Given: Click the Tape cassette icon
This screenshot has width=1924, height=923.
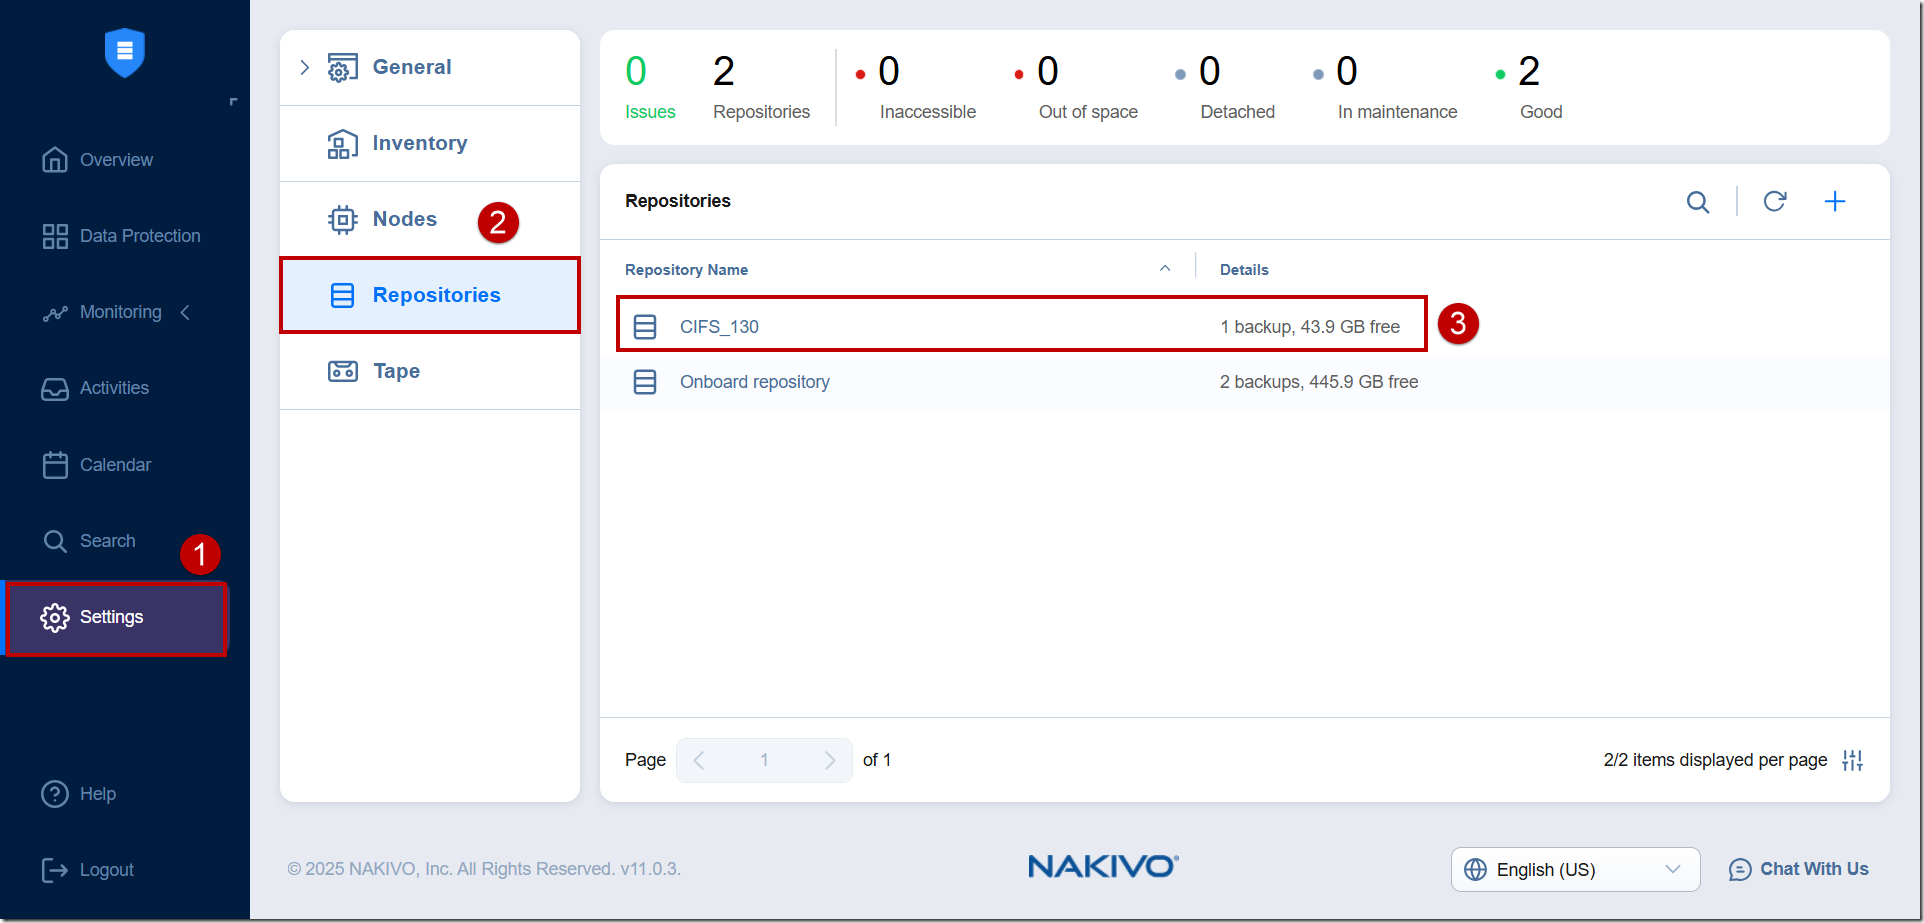Looking at the screenshot, I should (343, 371).
